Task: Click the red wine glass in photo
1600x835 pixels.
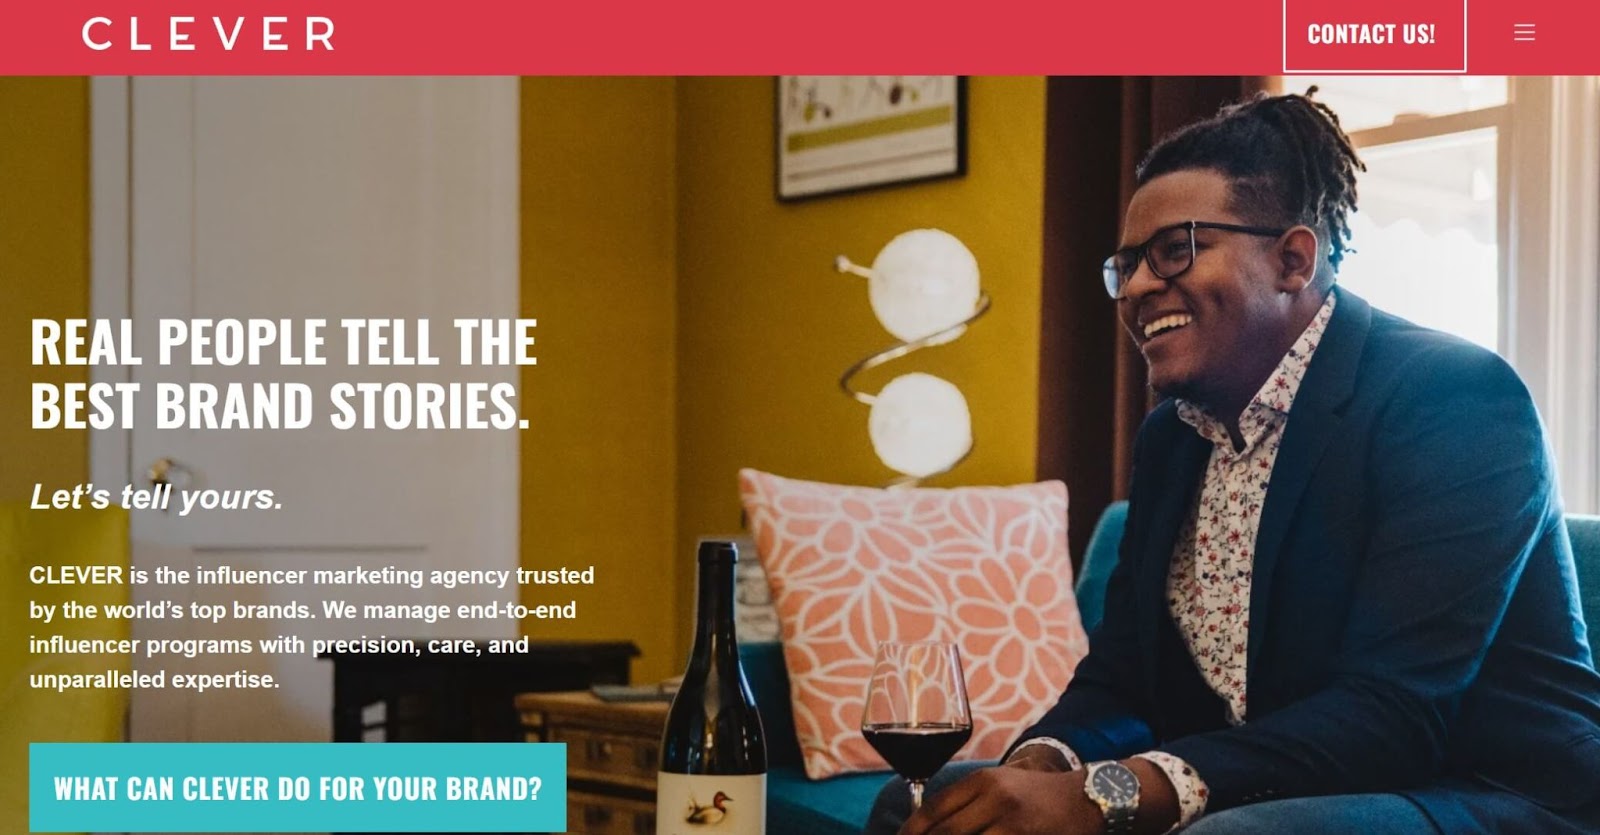Action: [915, 720]
